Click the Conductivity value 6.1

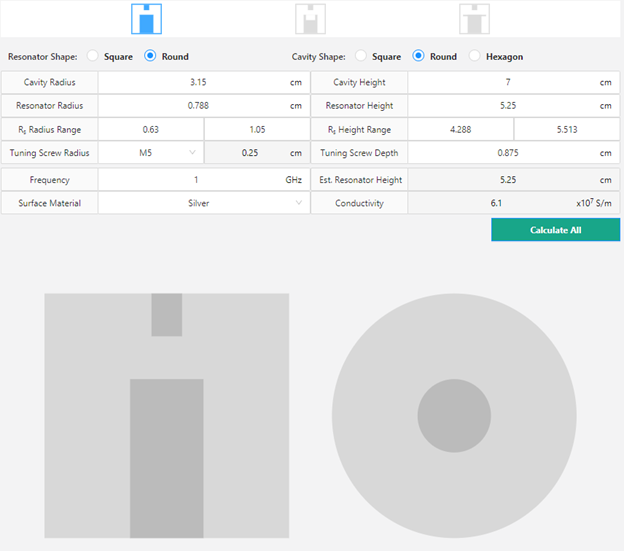point(513,203)
